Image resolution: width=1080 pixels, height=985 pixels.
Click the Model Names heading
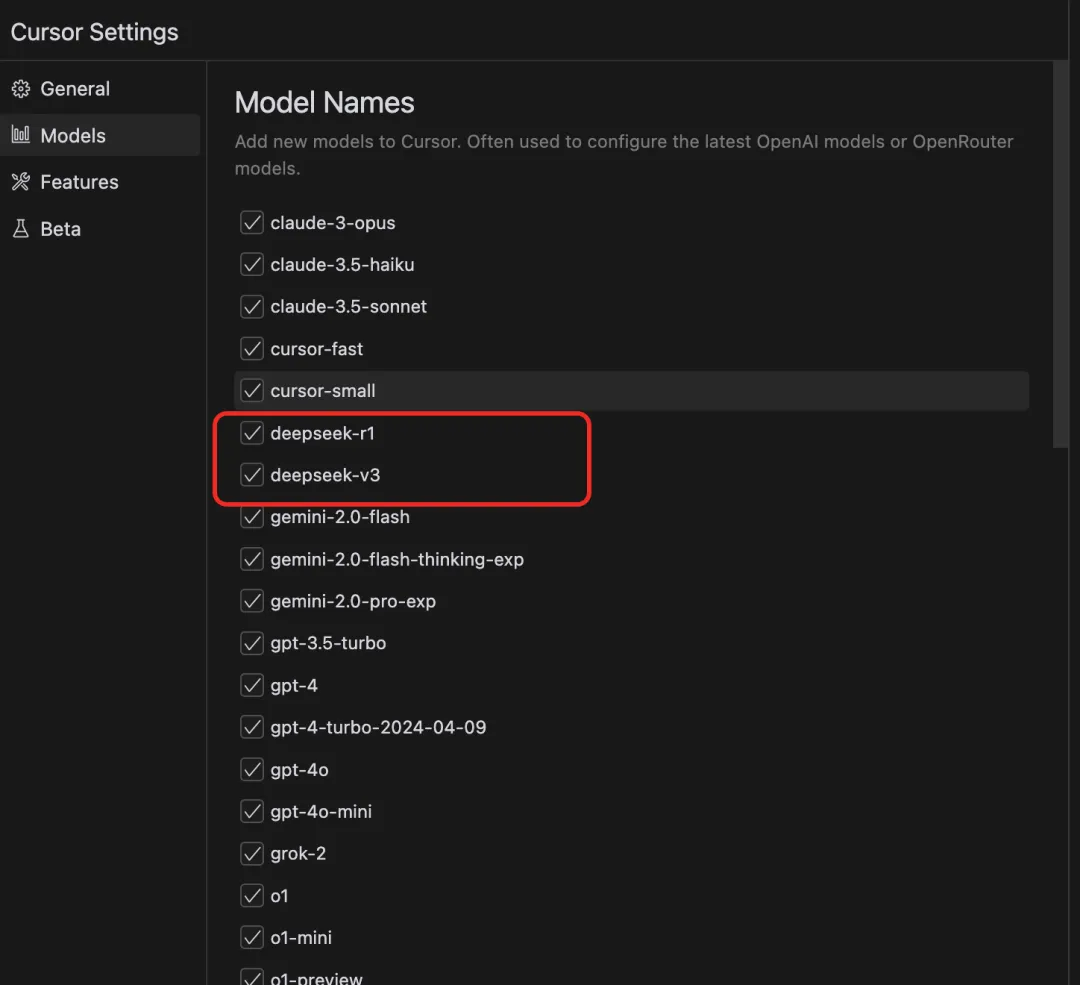[324, 103]
